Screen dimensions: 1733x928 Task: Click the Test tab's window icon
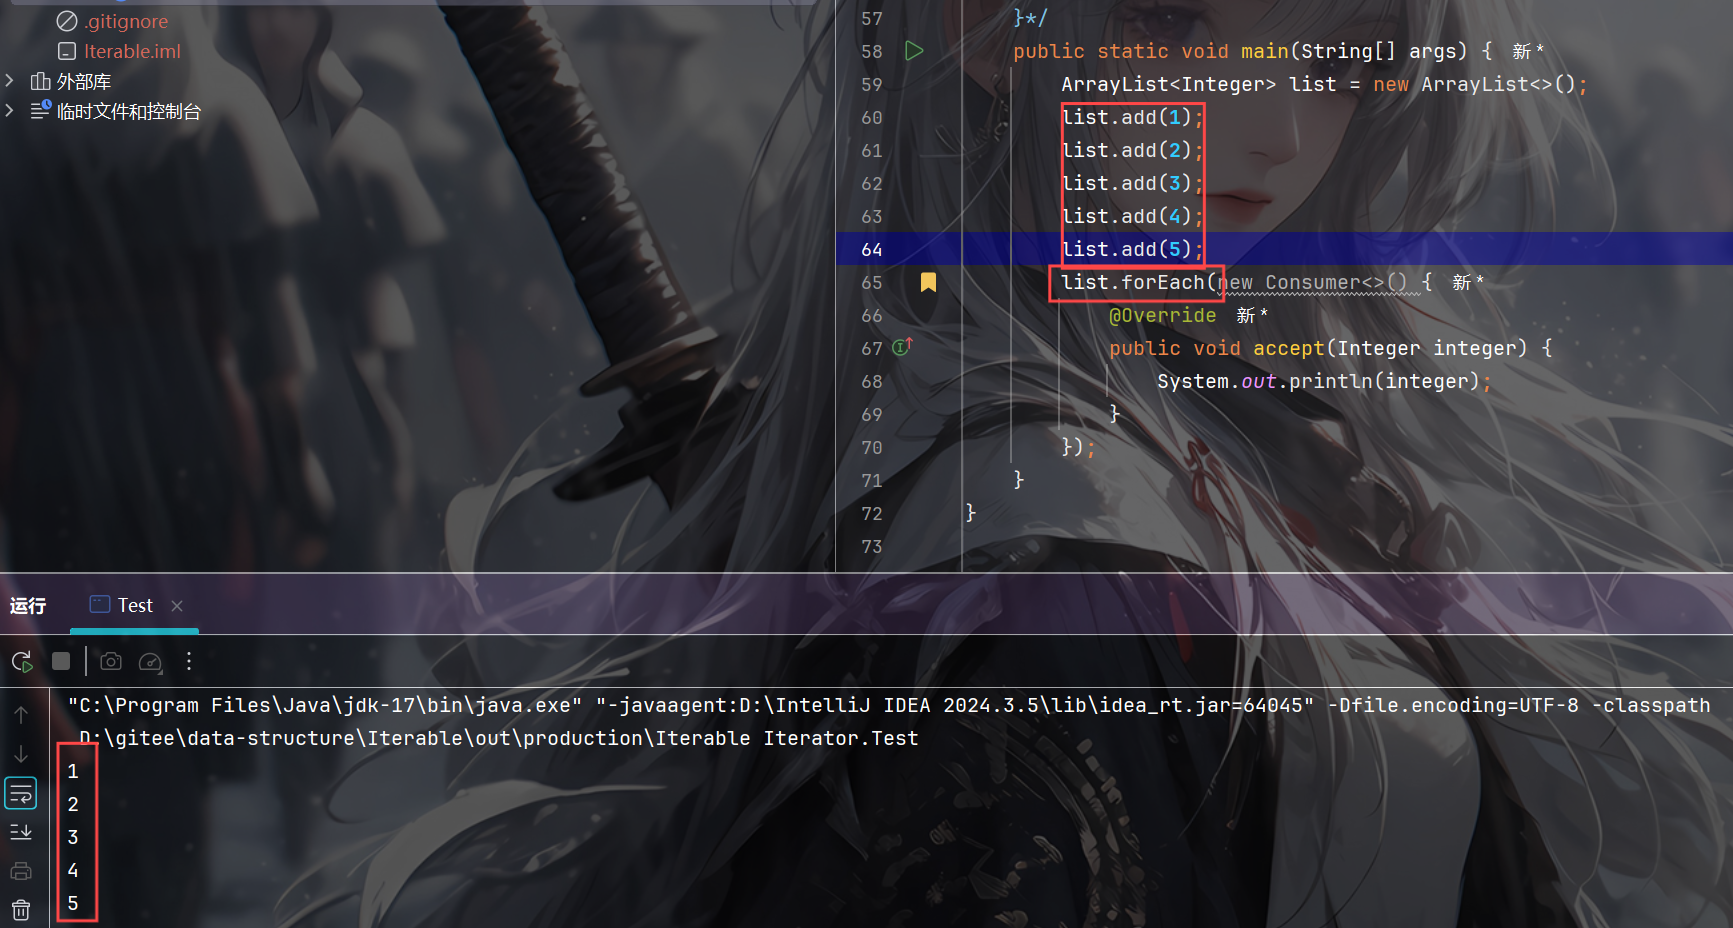(99, 604)
